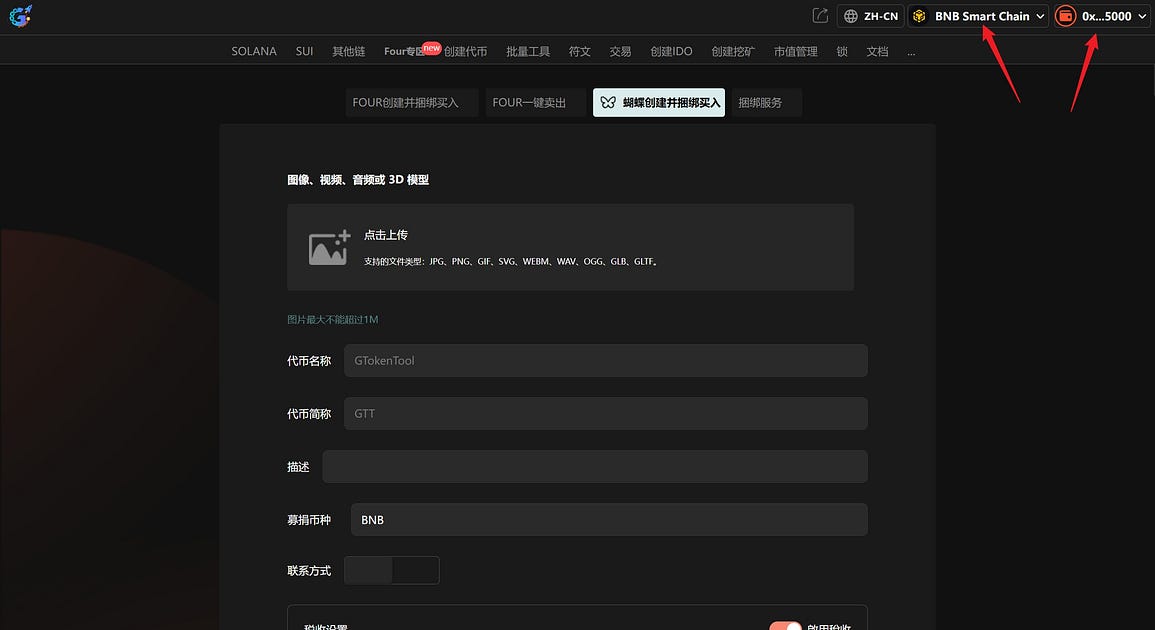The width and height of the screenshot is (1155, 630).
Task: Open the 创建IDO menu
Action: coord(671,52)
